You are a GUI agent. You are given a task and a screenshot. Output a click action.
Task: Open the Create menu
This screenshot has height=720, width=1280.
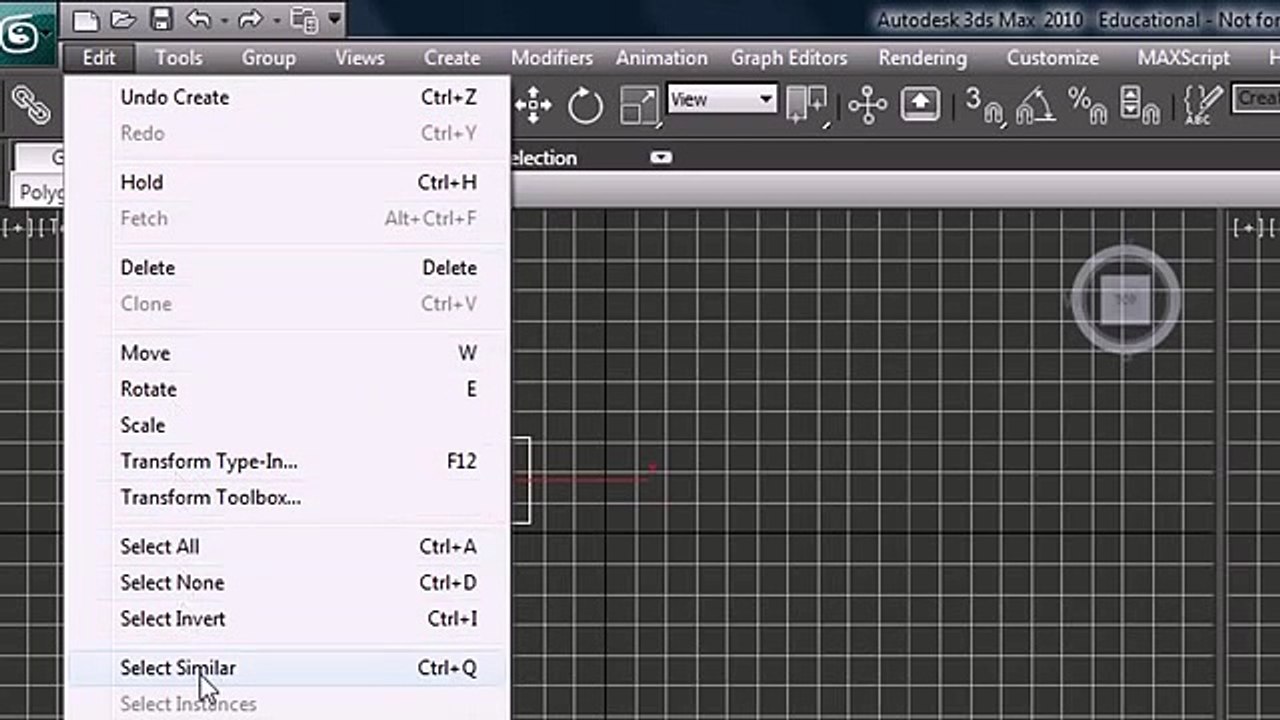point(452,58)
